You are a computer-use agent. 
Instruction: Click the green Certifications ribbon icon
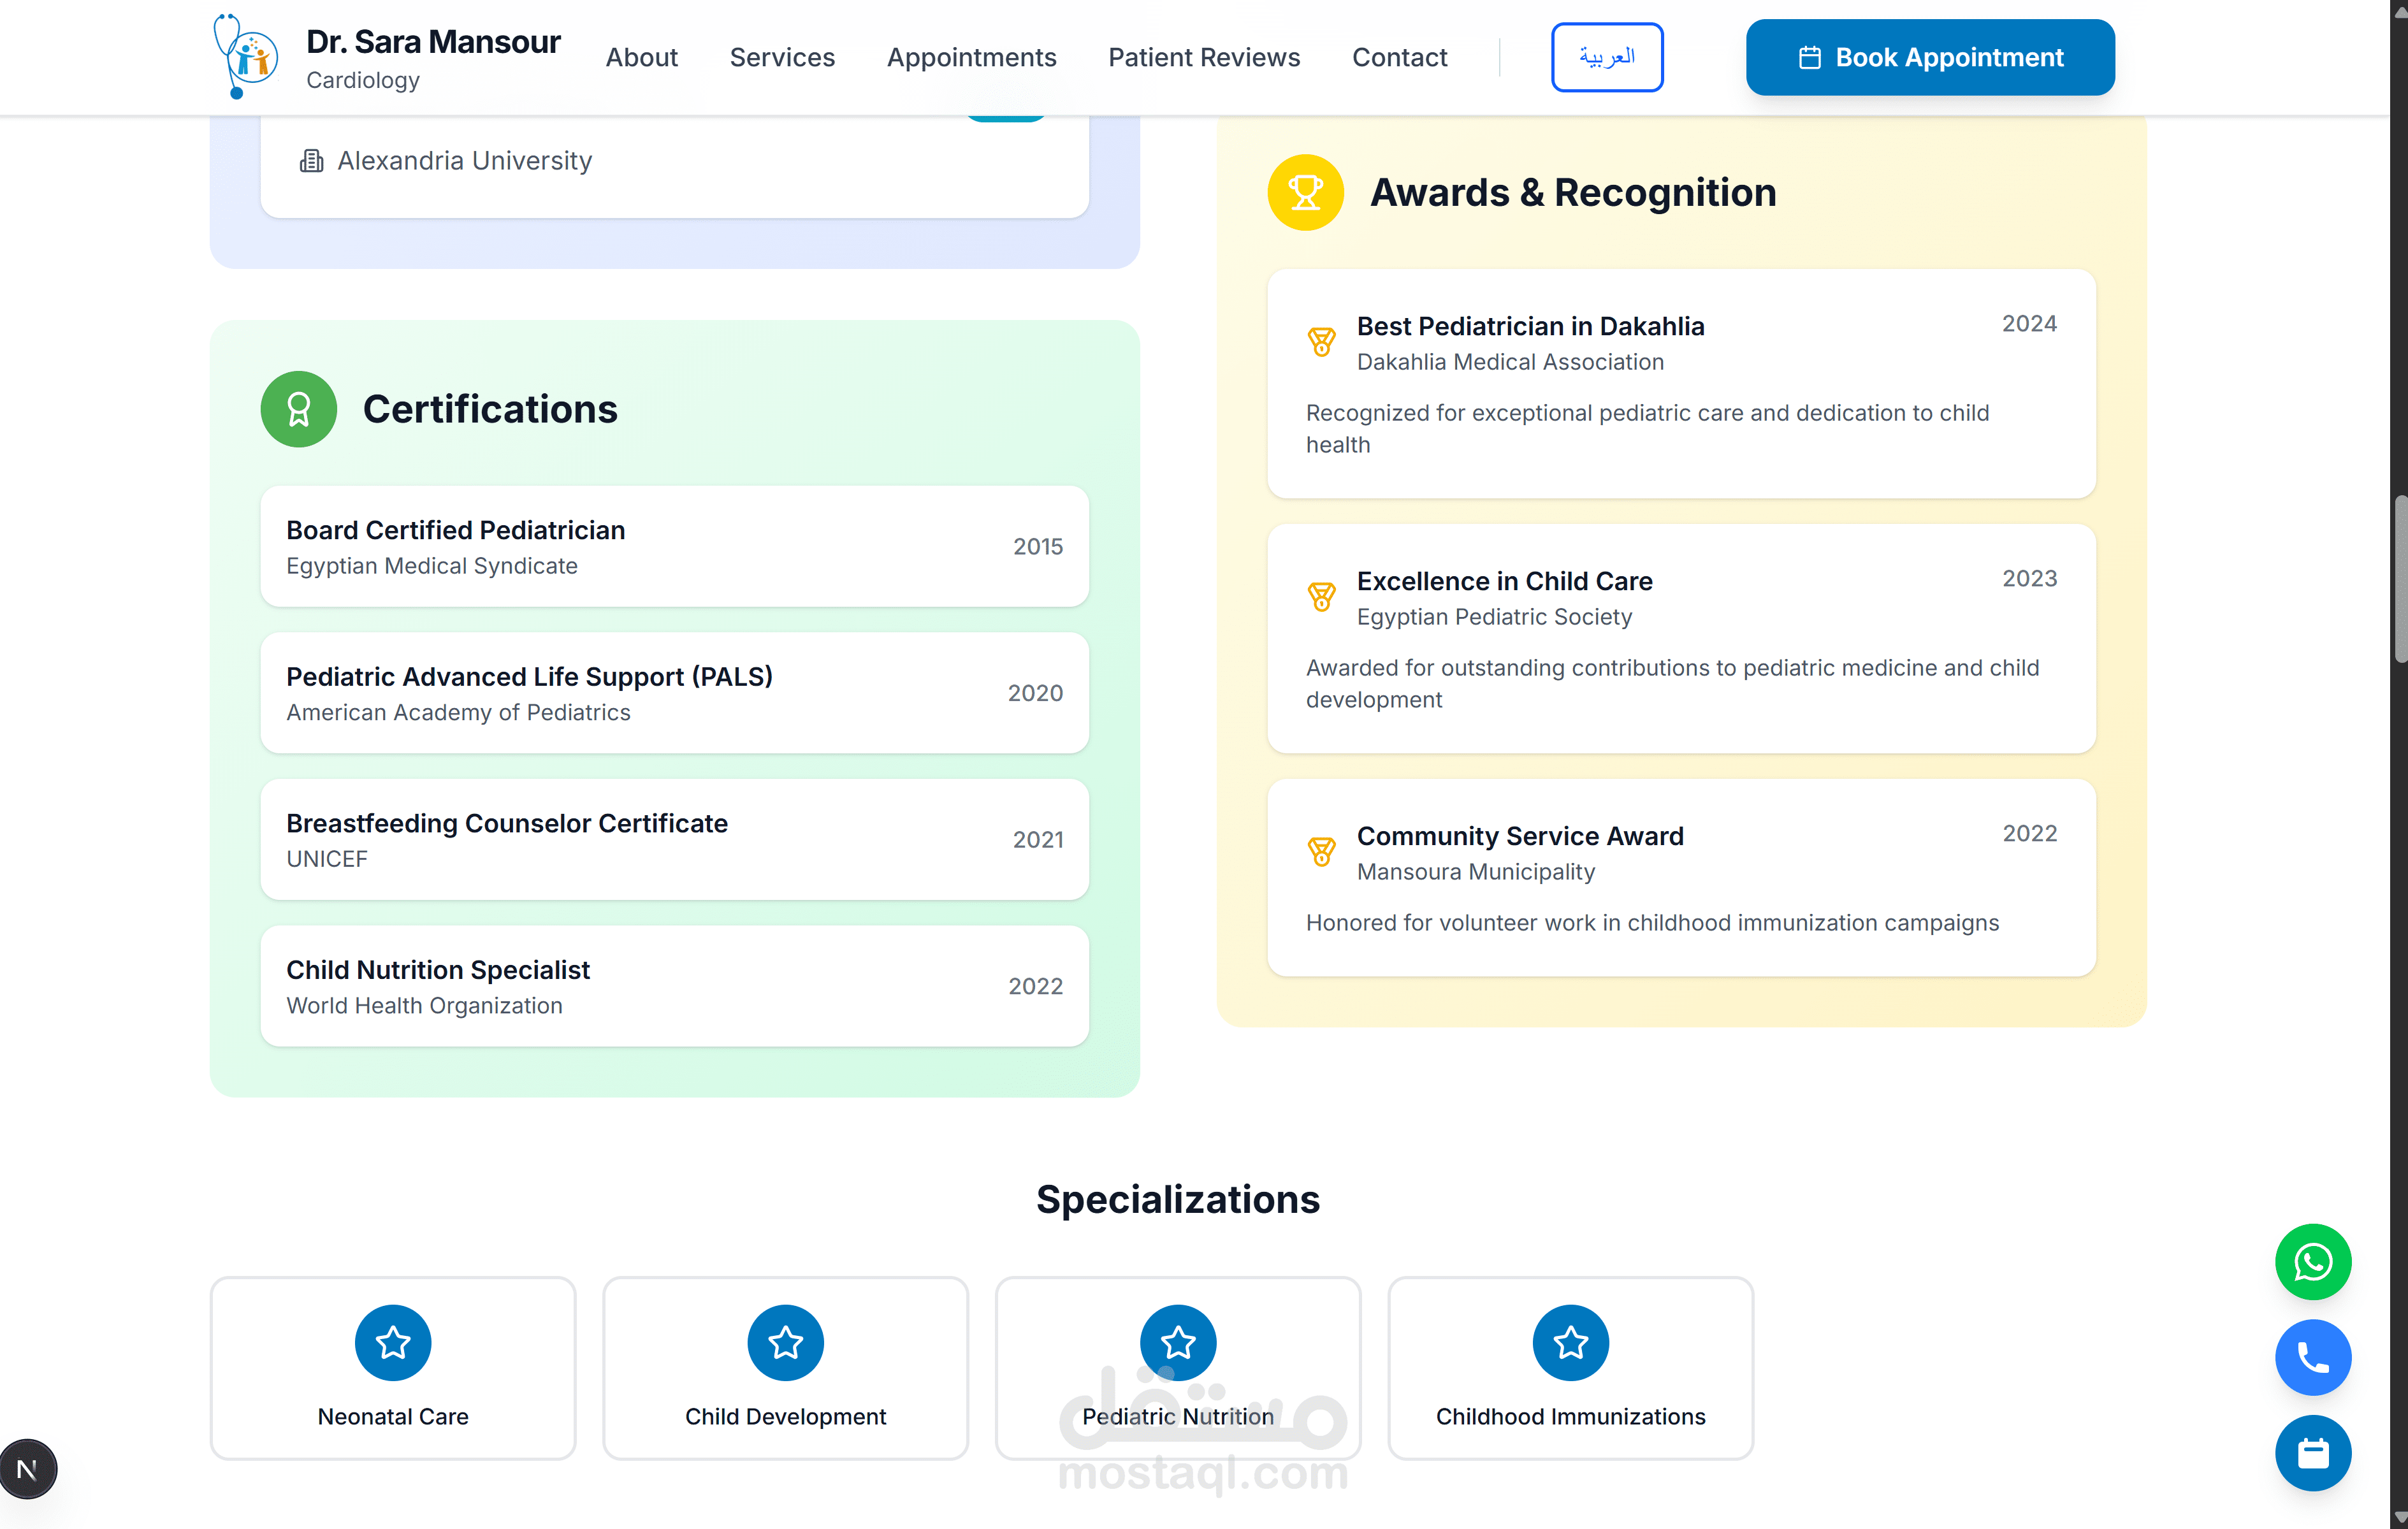[x=298, y=409]
